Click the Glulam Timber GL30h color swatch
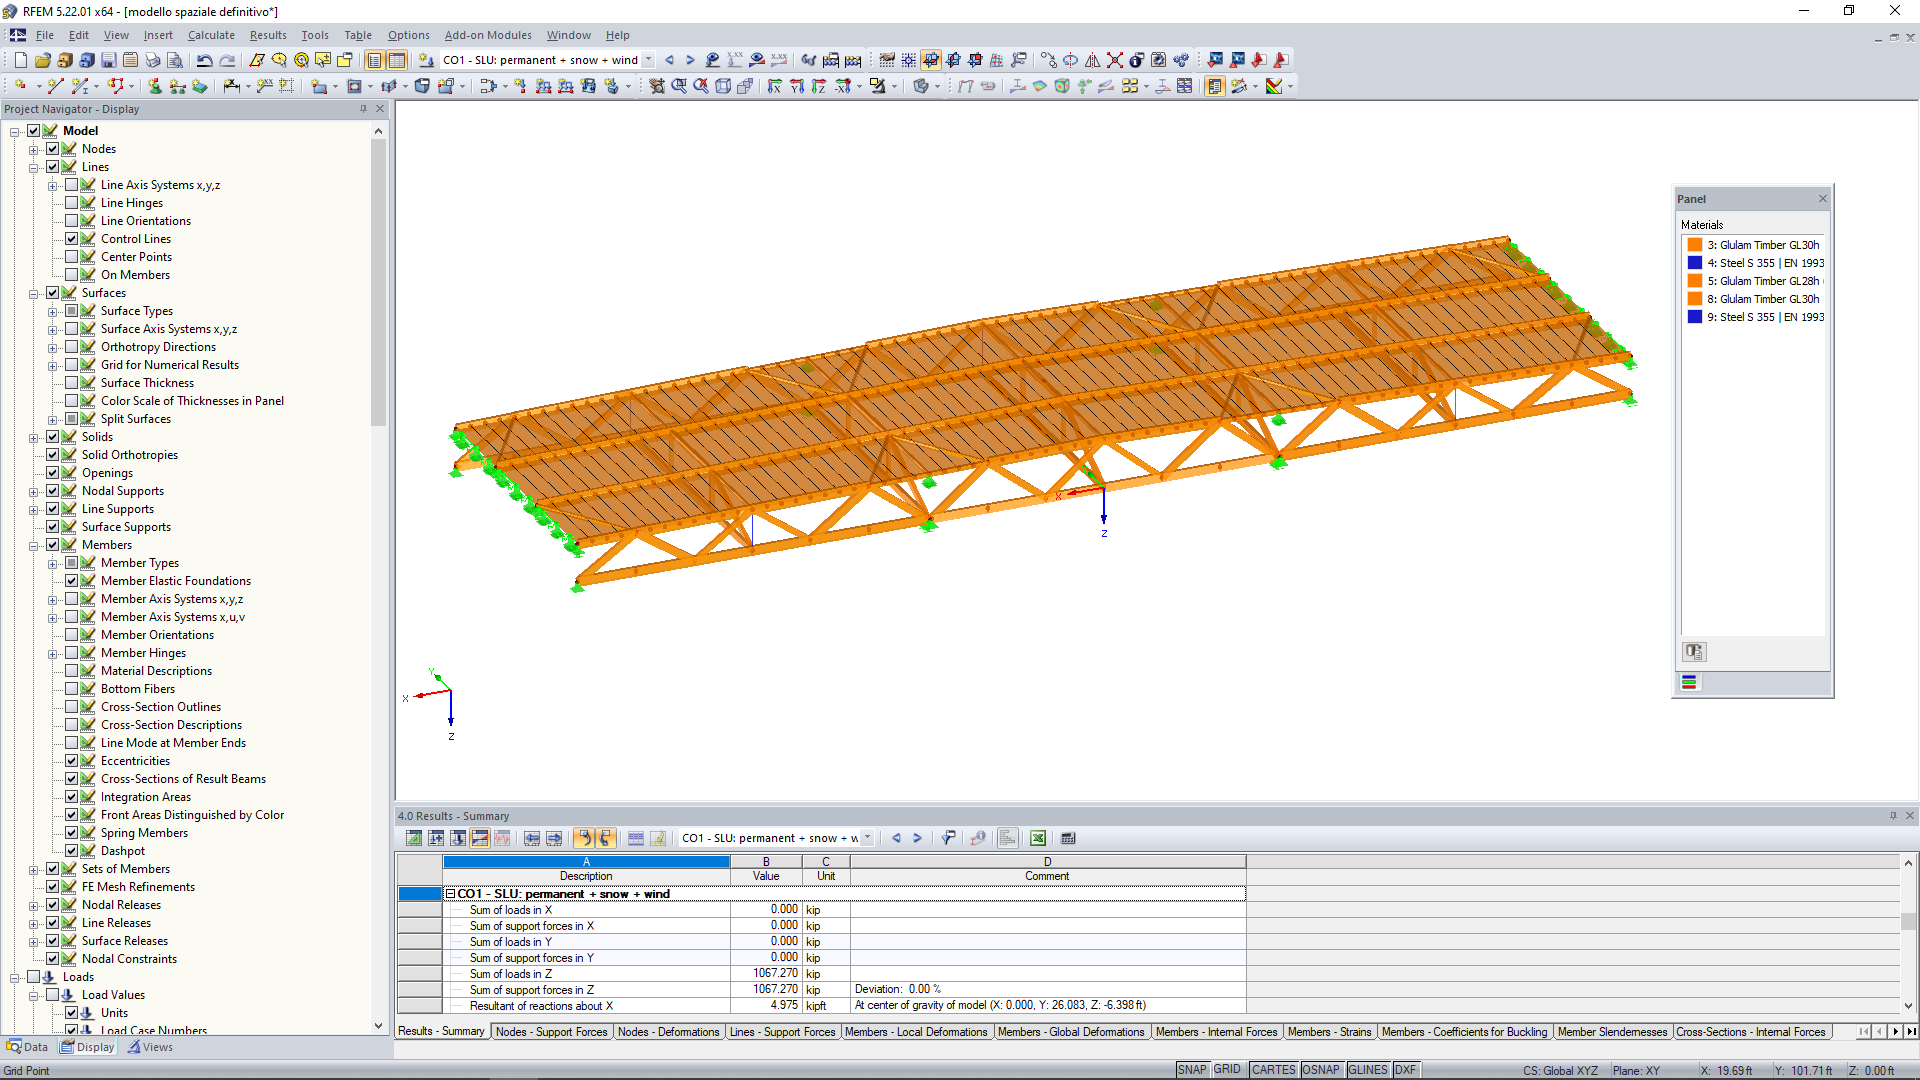Viewport: 1920px width, 1080px height. [1695, 245]
